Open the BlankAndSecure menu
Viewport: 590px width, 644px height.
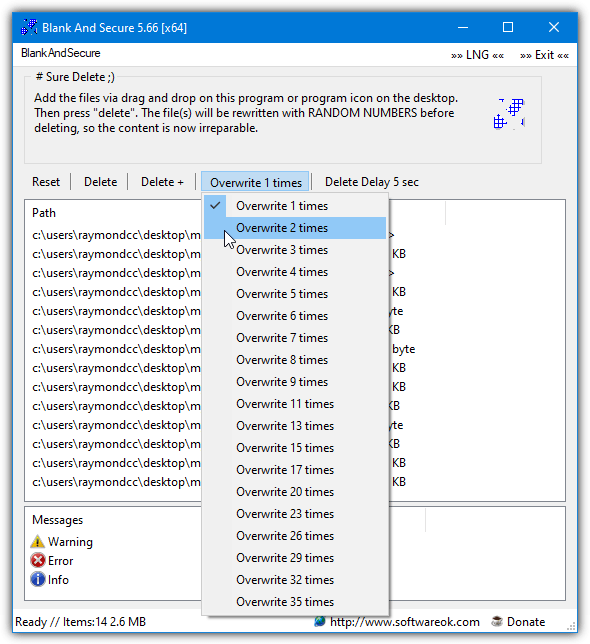(x=61, y=53)
